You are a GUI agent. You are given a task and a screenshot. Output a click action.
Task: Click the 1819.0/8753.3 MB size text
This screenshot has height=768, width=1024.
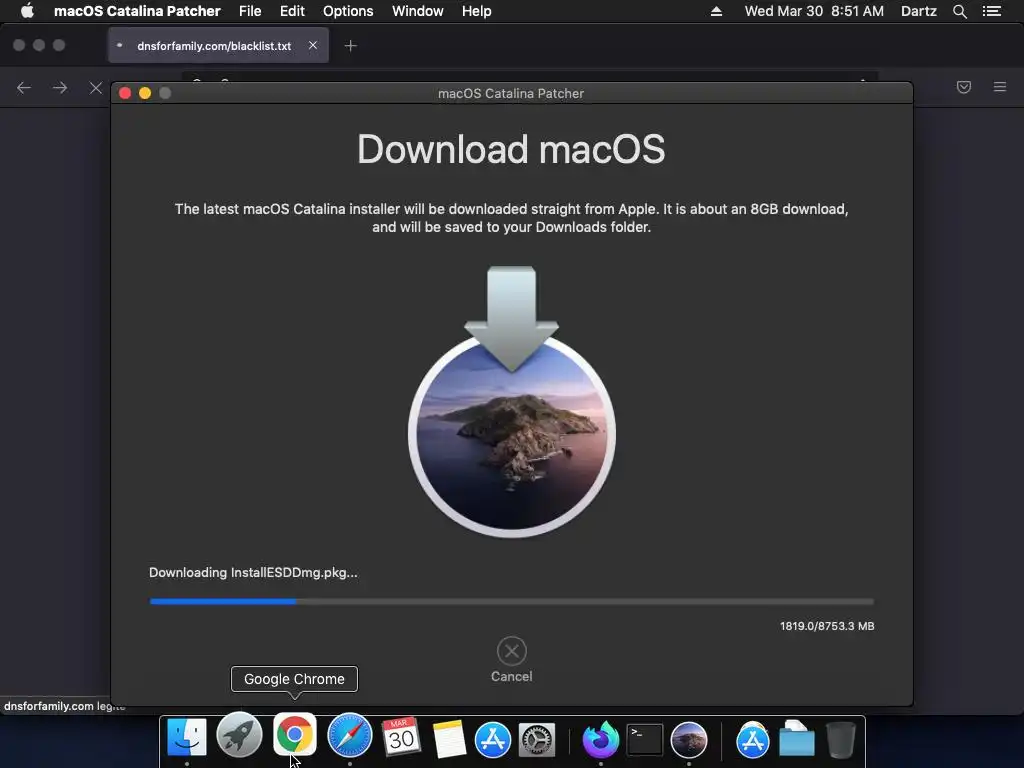827,626
